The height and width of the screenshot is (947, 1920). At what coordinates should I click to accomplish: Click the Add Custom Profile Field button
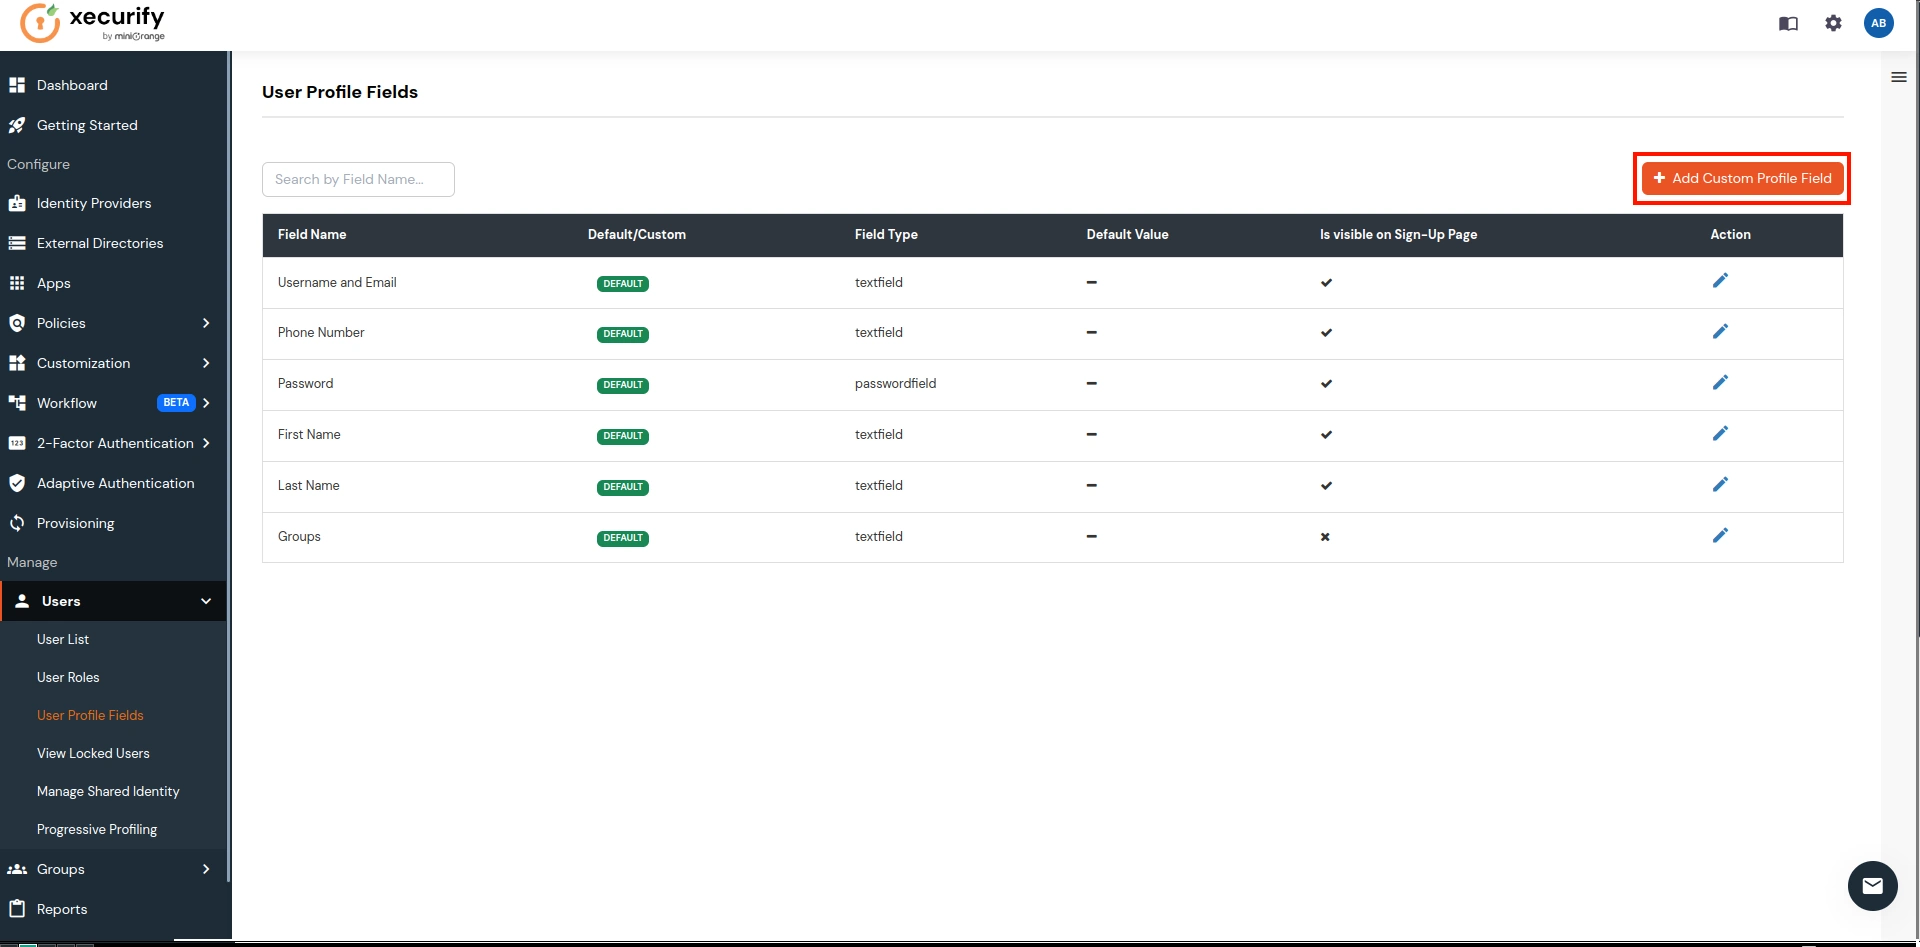1741,178
